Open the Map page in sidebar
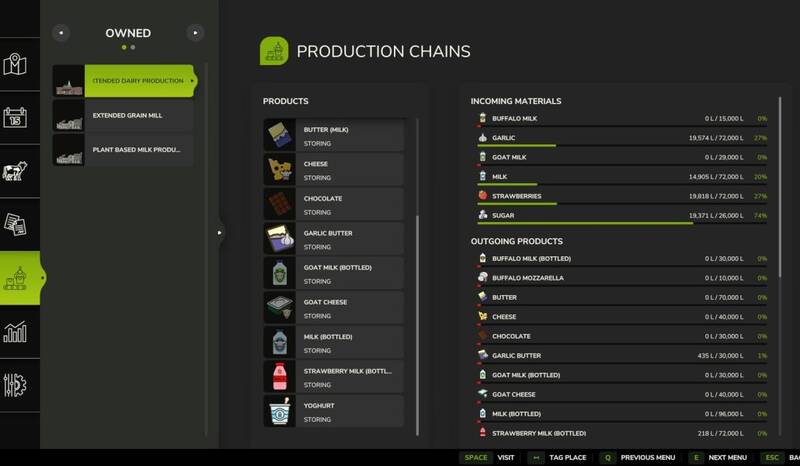Image resolution: width=800 pixels, height=466 pixels. point(15,64)
